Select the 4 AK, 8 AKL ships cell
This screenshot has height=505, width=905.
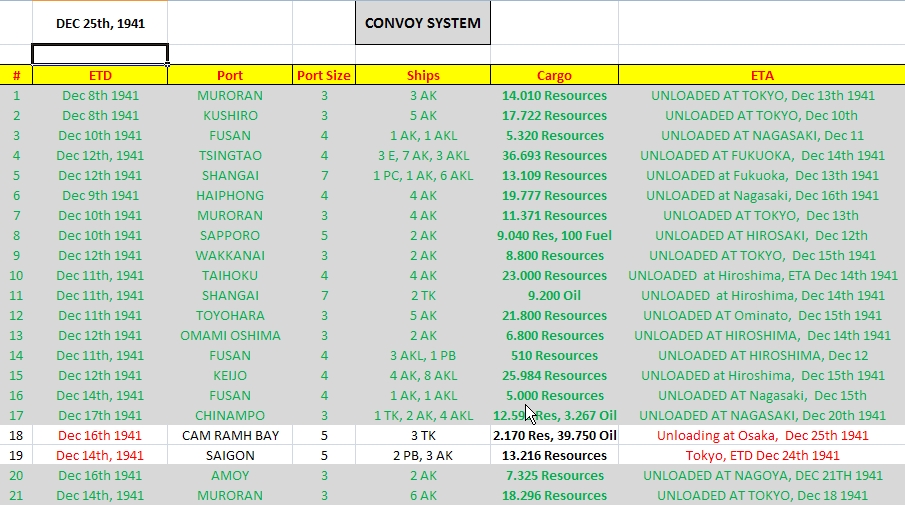click(423, 375)
